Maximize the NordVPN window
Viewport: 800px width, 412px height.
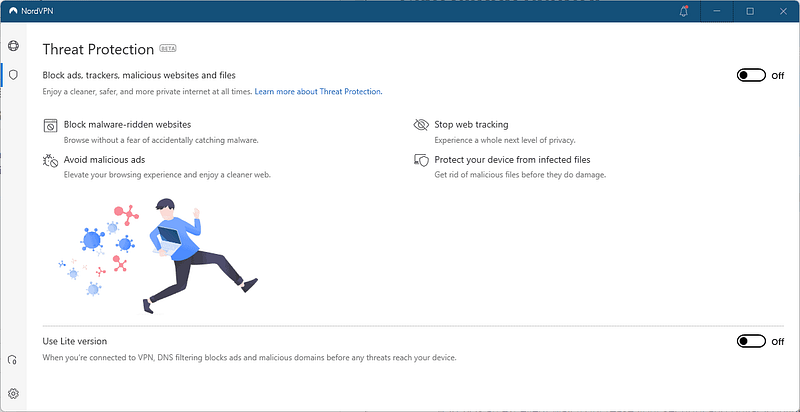(750, 11)
